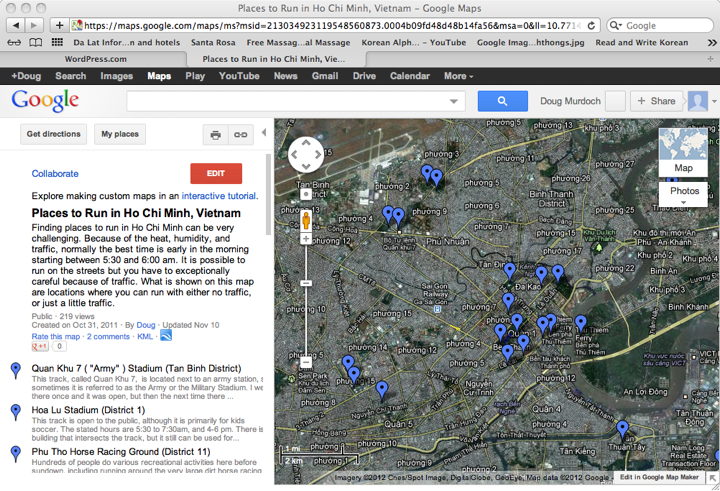Open YouTube from the Google bar
Screen dimensions: 720x491
tap(239, 76)
